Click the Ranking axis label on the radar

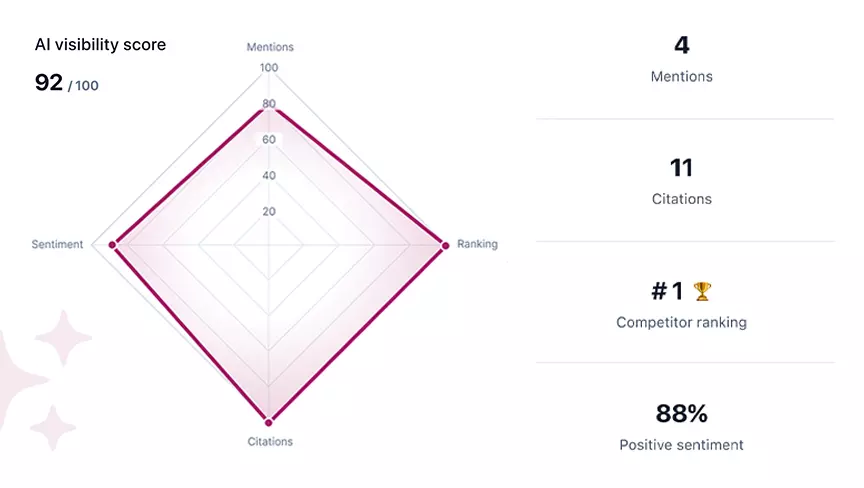click(x=477, y=244)
